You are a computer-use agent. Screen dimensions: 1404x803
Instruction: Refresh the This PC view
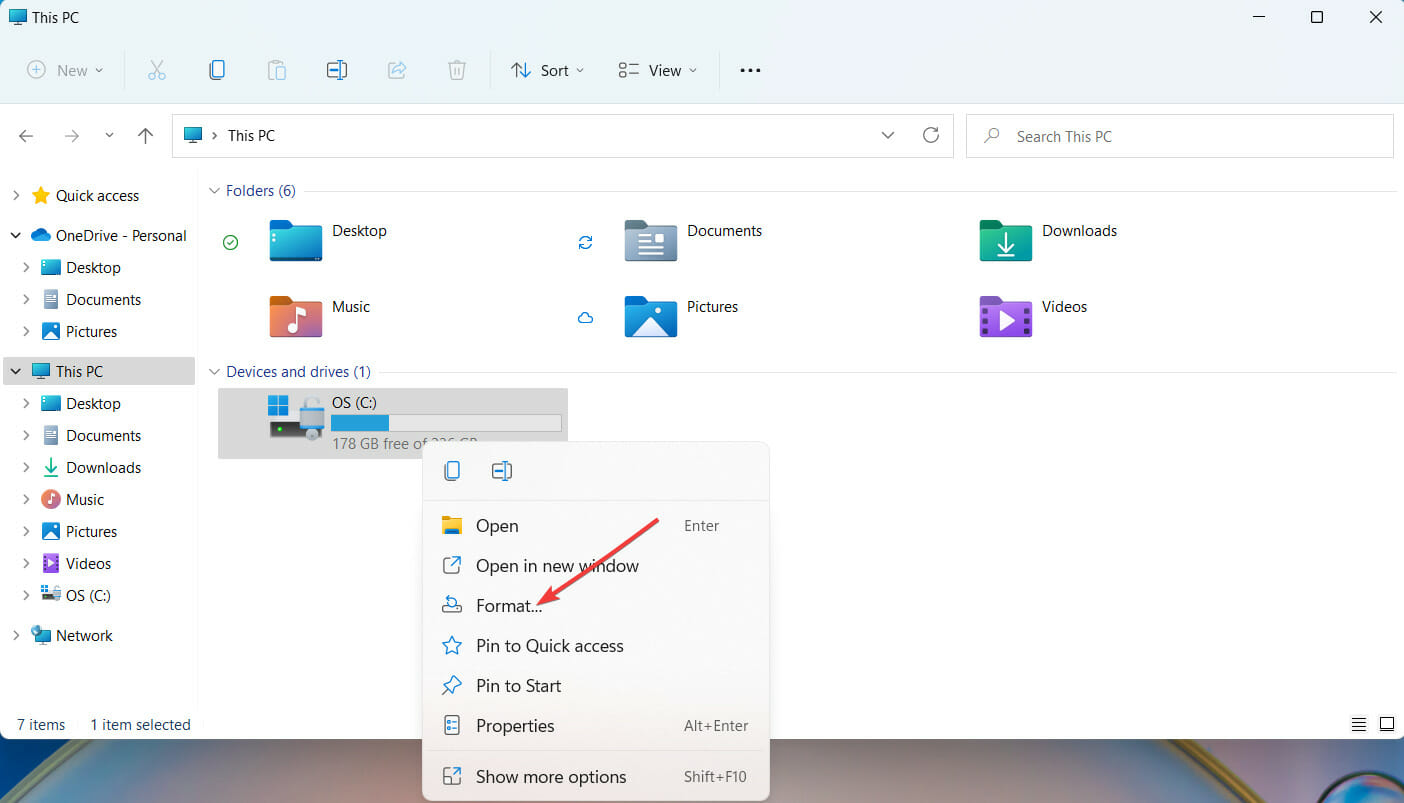coord(931,135)
